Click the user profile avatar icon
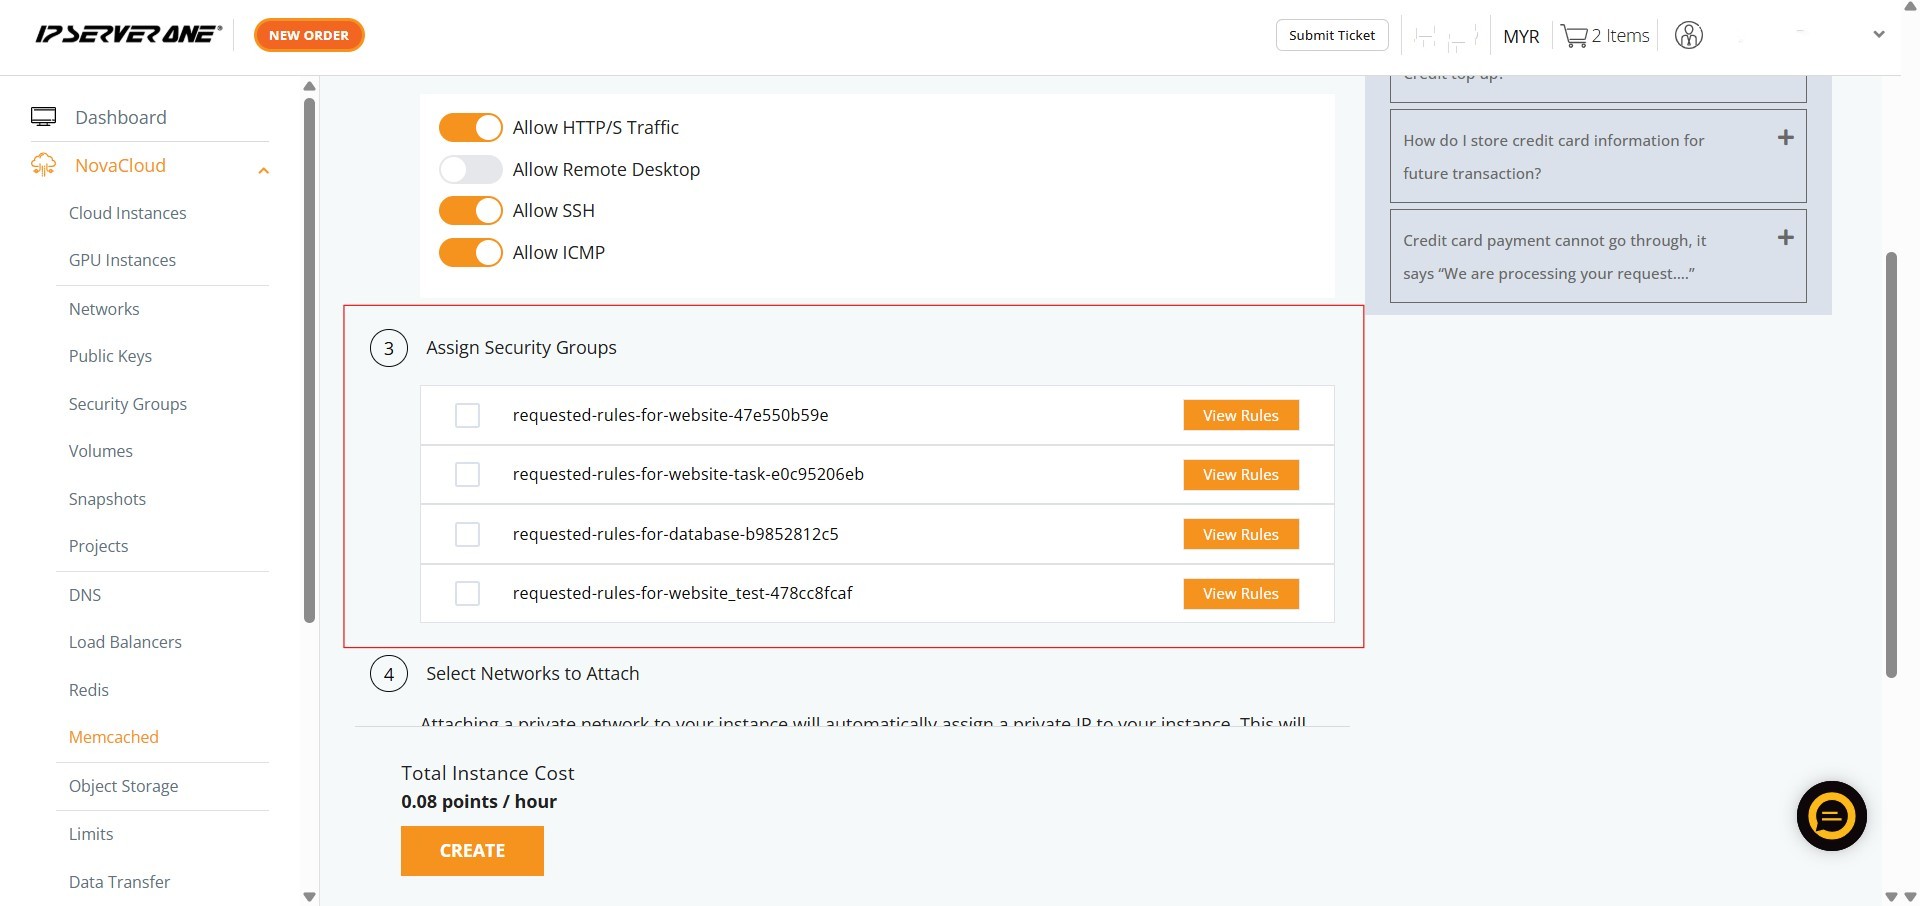 pos(1688,36)
